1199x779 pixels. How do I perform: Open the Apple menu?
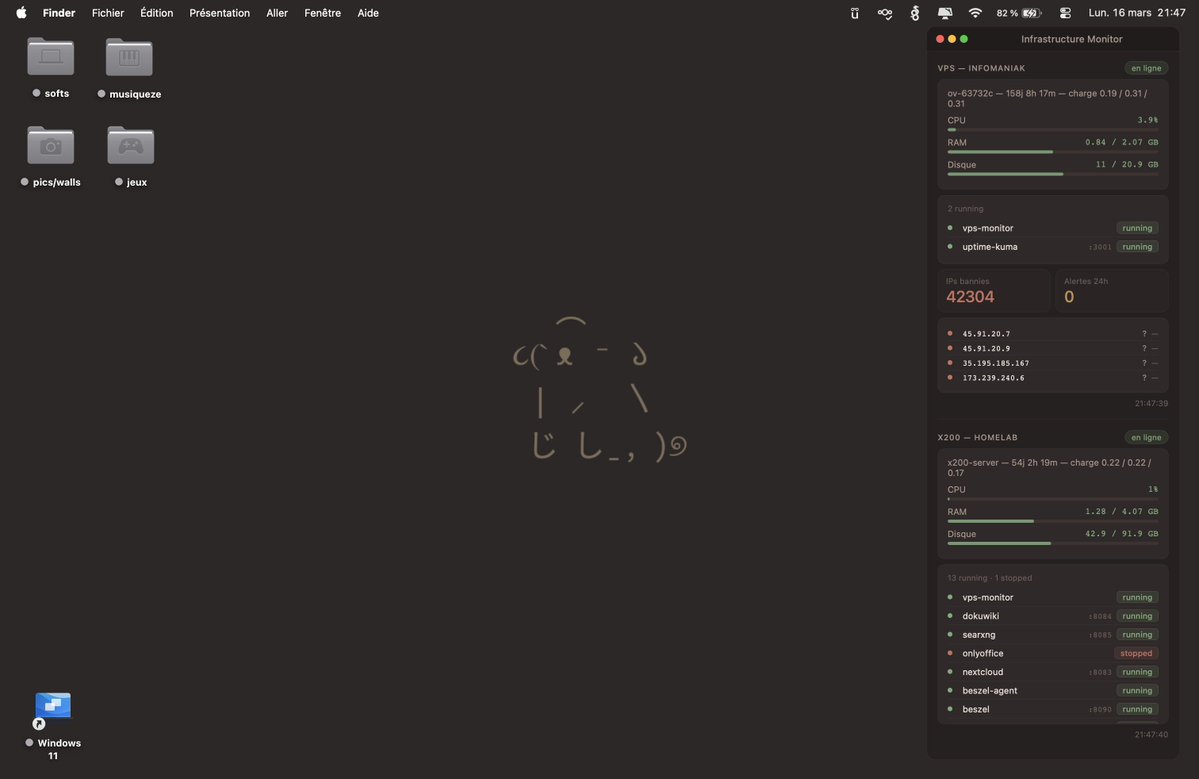point(21,13)
